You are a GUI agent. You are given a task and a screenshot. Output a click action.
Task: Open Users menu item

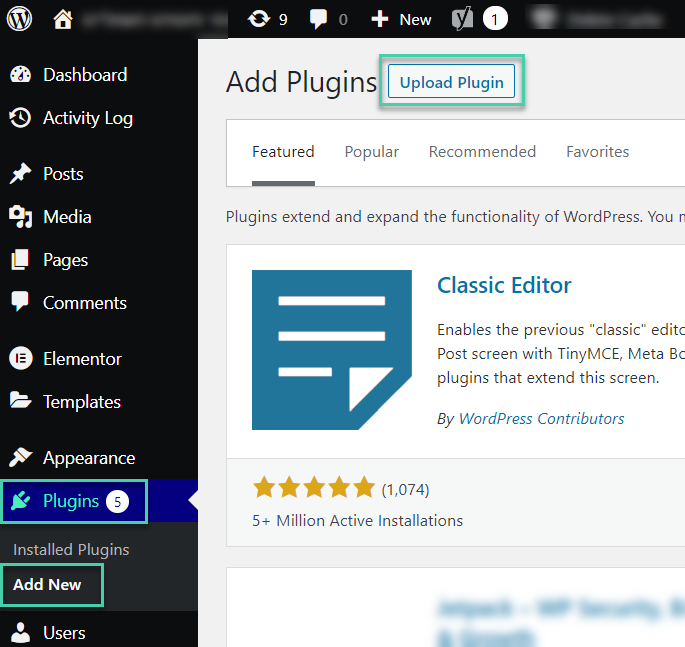tap(64, 633)
